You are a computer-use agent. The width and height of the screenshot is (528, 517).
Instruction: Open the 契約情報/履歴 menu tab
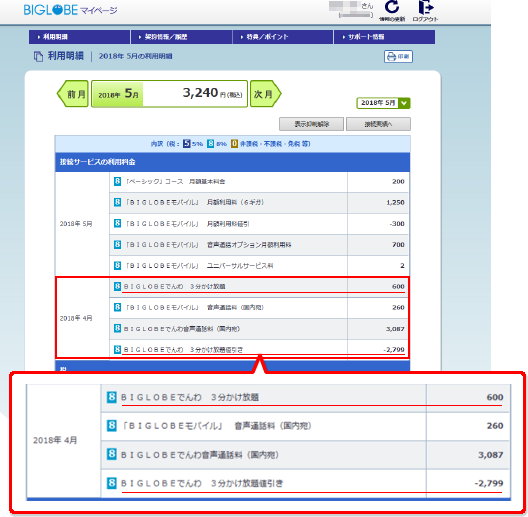click(182, 37)
